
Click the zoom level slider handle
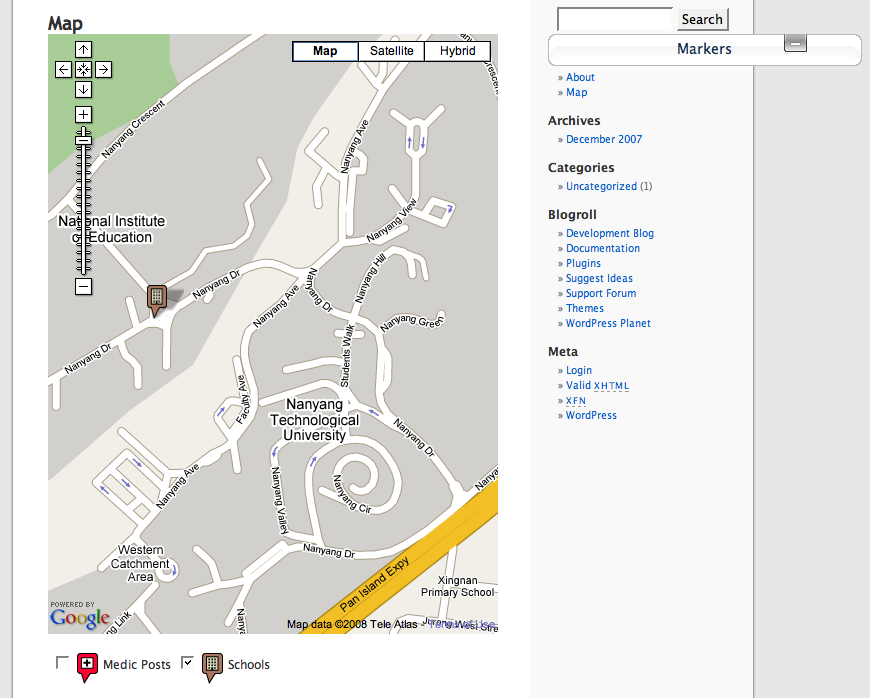83,140
